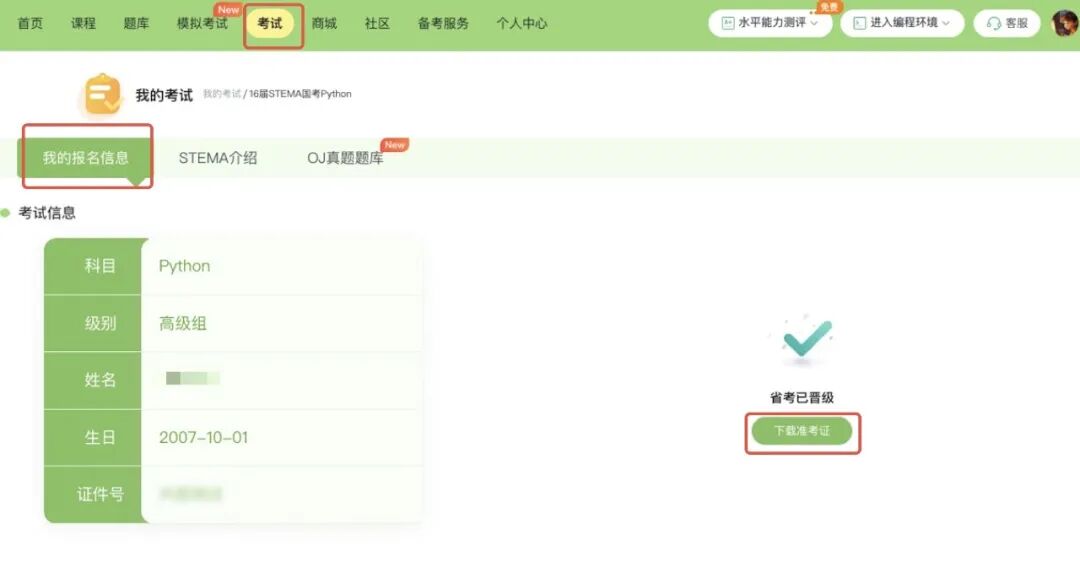Visit the 社区 community page
This screenshot has height=567, width=1080.
(377, 23)
